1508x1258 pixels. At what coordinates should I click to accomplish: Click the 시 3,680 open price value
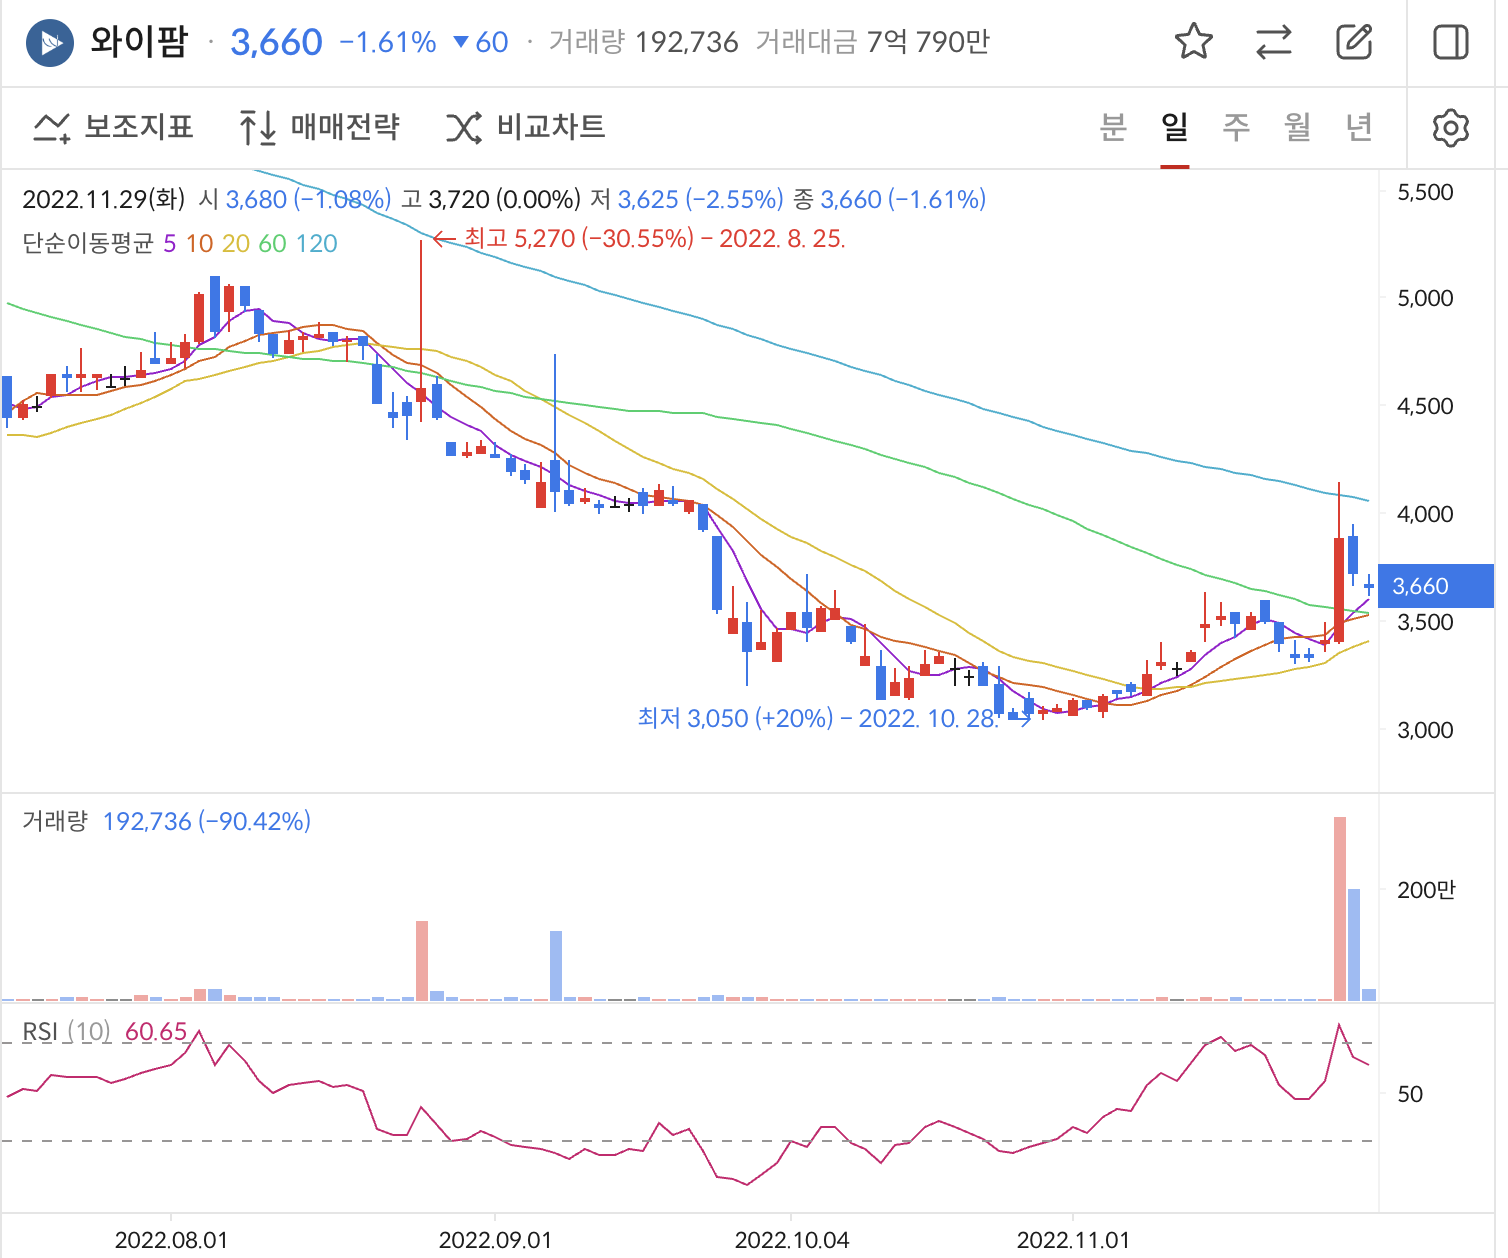[295, 199]
